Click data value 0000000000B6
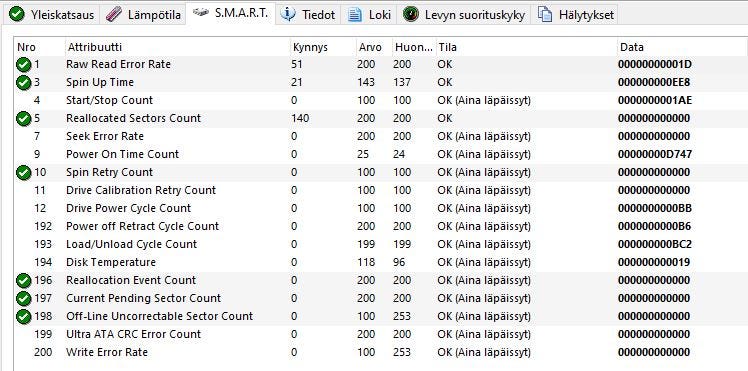This screenshot has width=748, height=371. tap(654, 226)
